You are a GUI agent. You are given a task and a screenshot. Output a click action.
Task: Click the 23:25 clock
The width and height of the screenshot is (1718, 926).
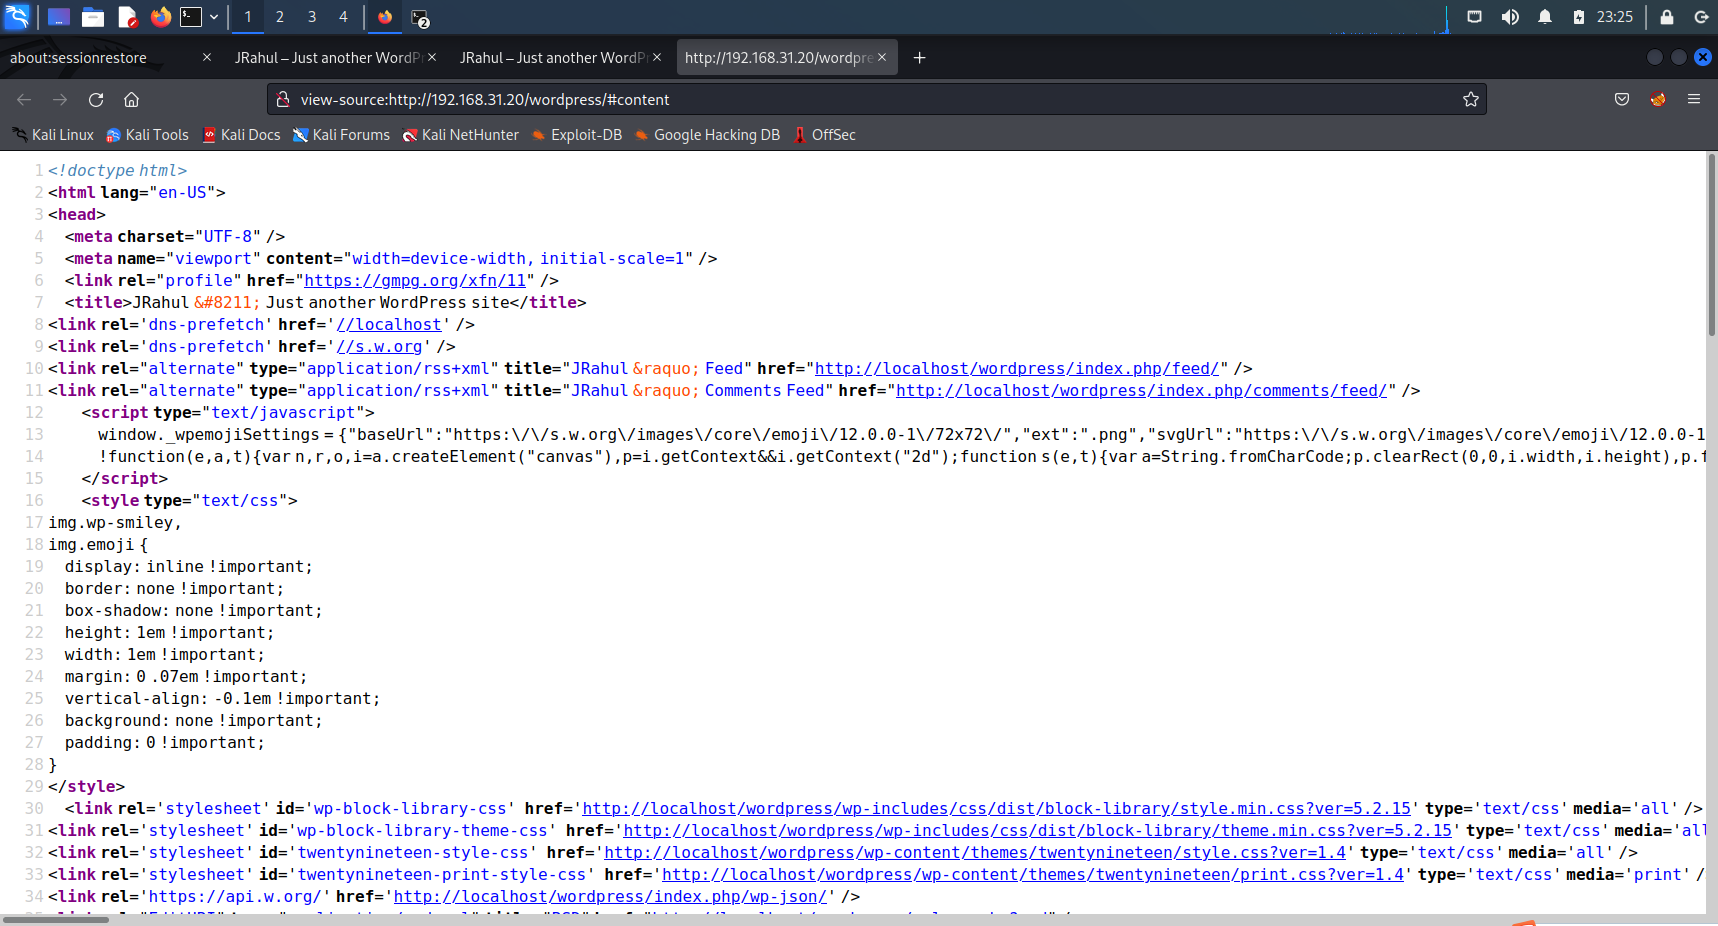(x=1614, y=17)
